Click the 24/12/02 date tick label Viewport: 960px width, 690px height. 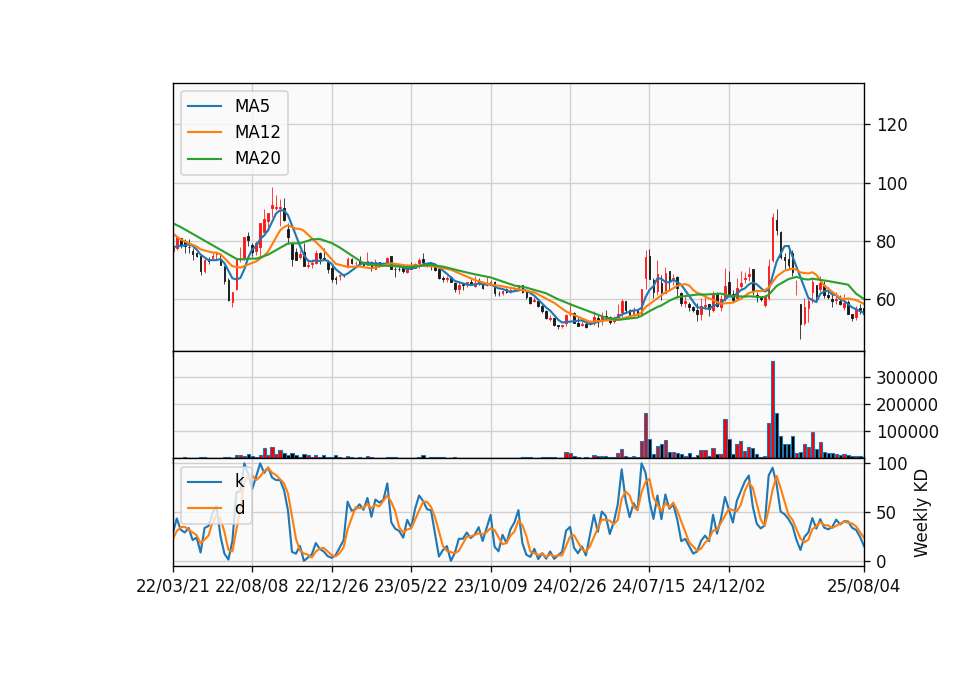pos(729,586)
